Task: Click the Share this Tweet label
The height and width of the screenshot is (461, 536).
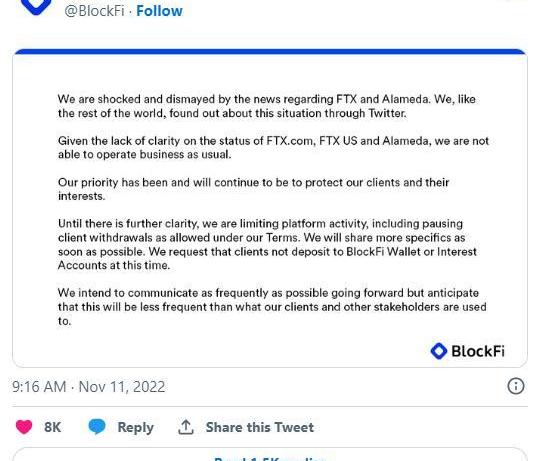Action: click(x=260, y=427)
